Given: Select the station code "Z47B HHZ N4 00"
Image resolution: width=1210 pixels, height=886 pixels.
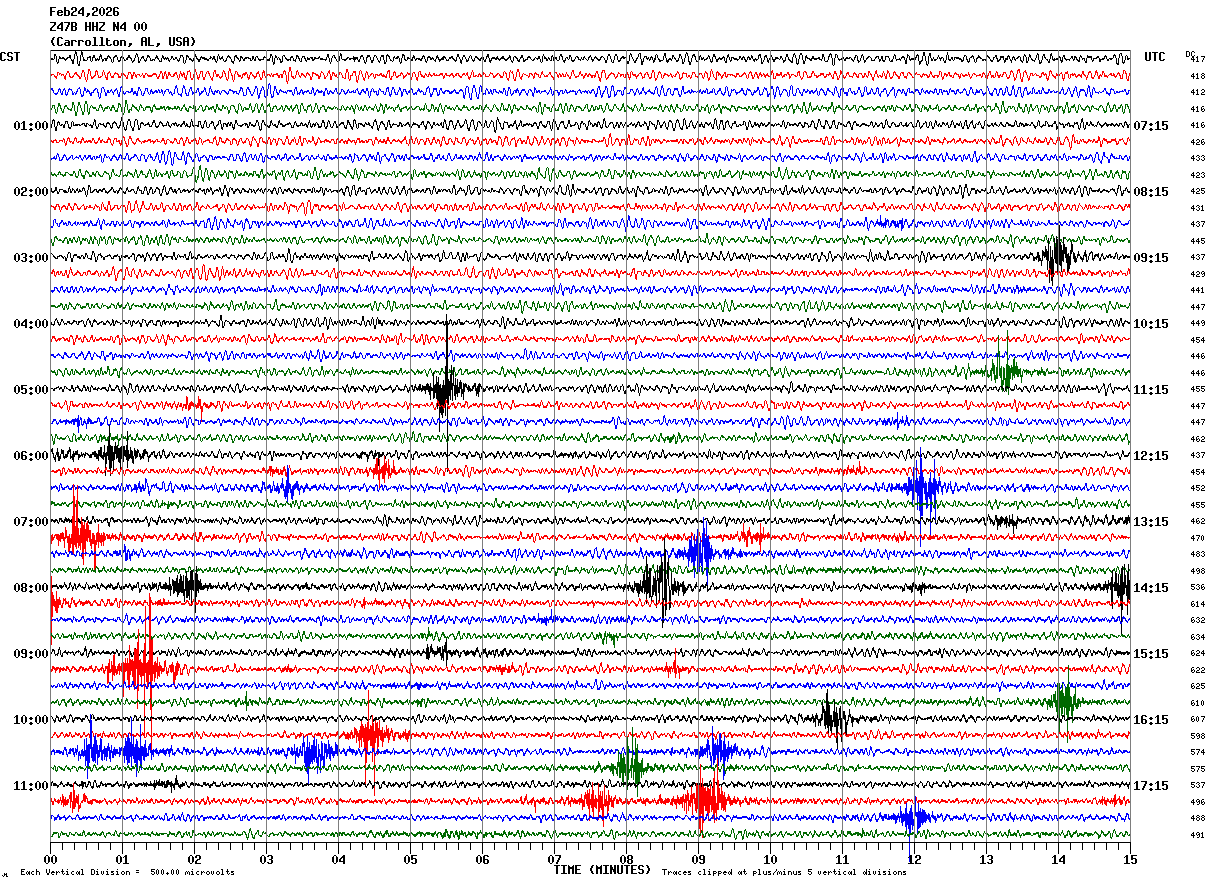Looking at the screenshot, I should [x=98, y=27].
